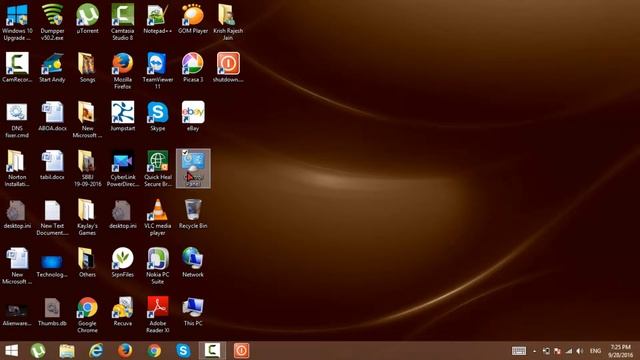Select the SBBJ 19-09-2016 folder
Image resolution: width=640 pixels, height=360 pixels.
tap(87, 168)
